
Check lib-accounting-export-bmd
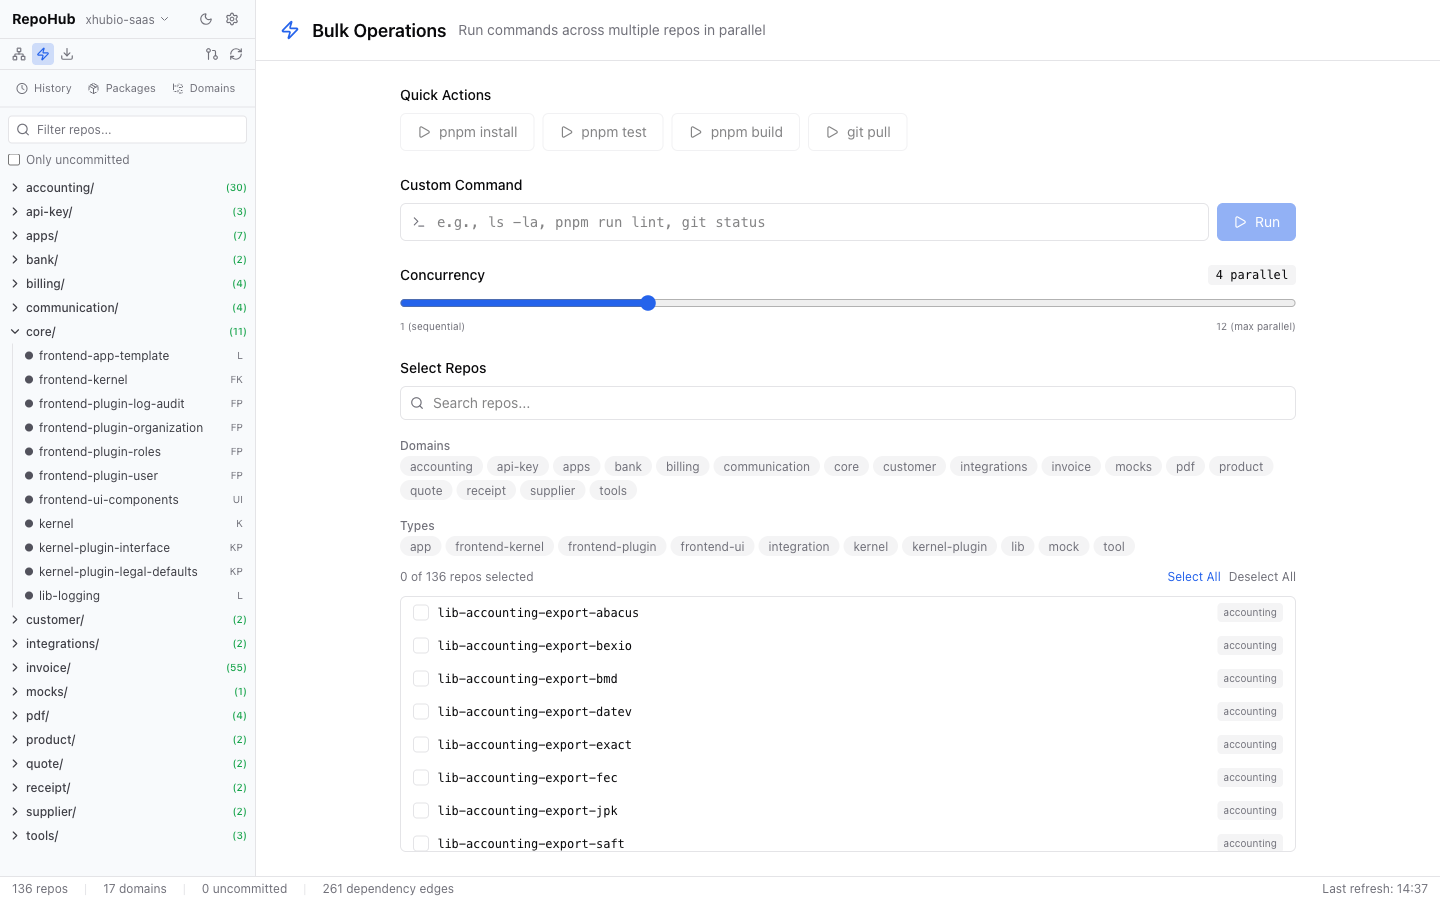click(x=421, y=679)
